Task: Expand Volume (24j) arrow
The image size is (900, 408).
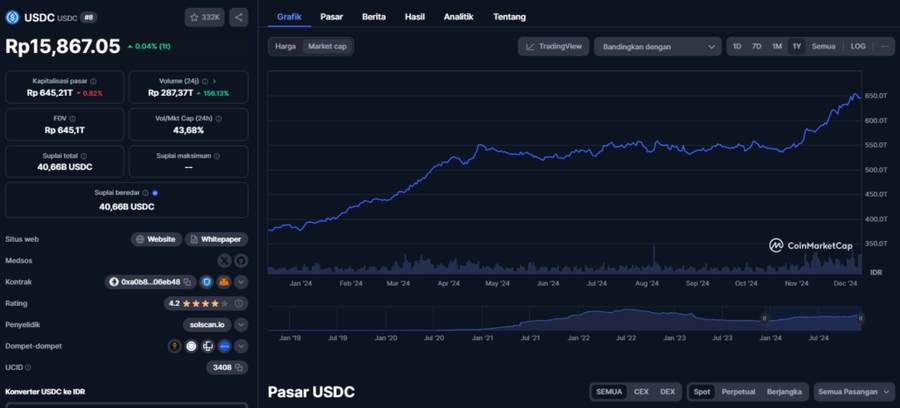Action: (x=214, y=81)
